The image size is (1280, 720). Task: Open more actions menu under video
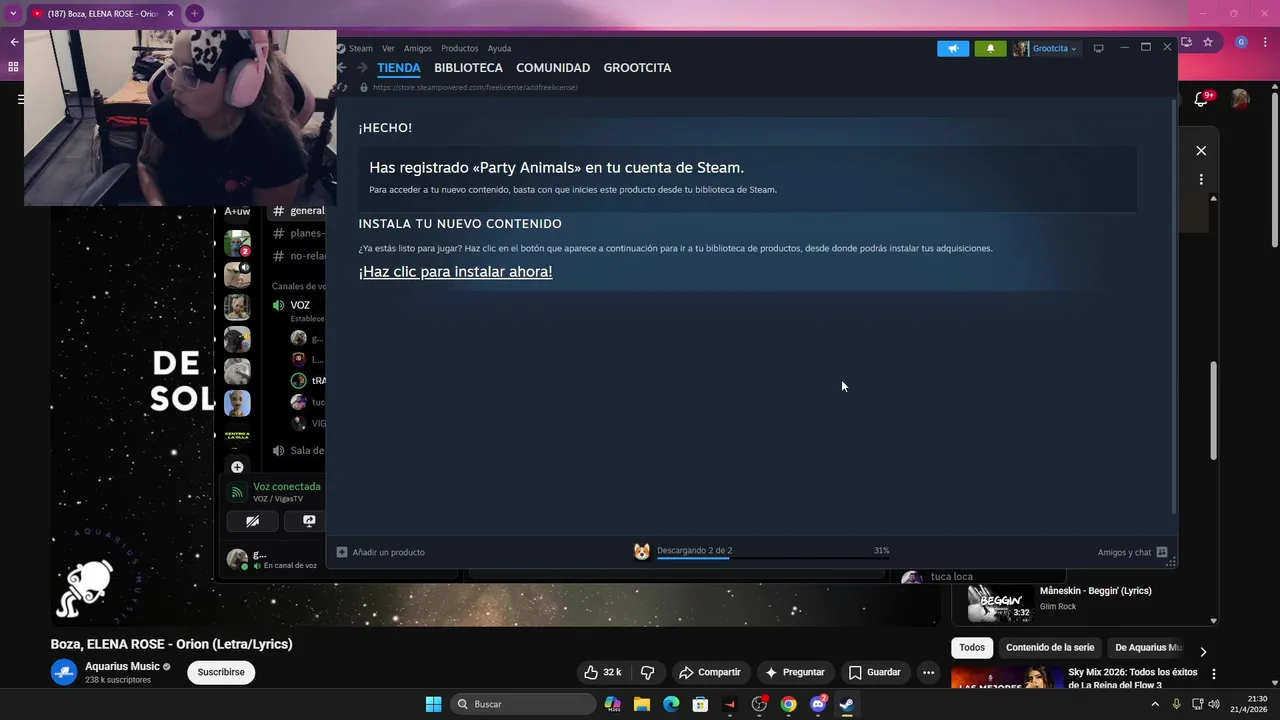[928, 672]
